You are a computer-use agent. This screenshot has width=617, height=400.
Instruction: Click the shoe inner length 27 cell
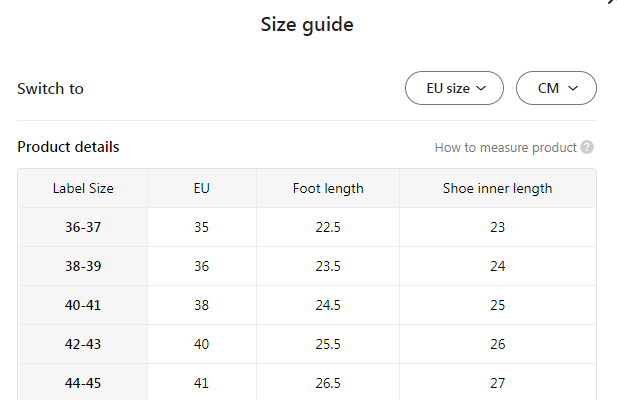pos(497,382)
